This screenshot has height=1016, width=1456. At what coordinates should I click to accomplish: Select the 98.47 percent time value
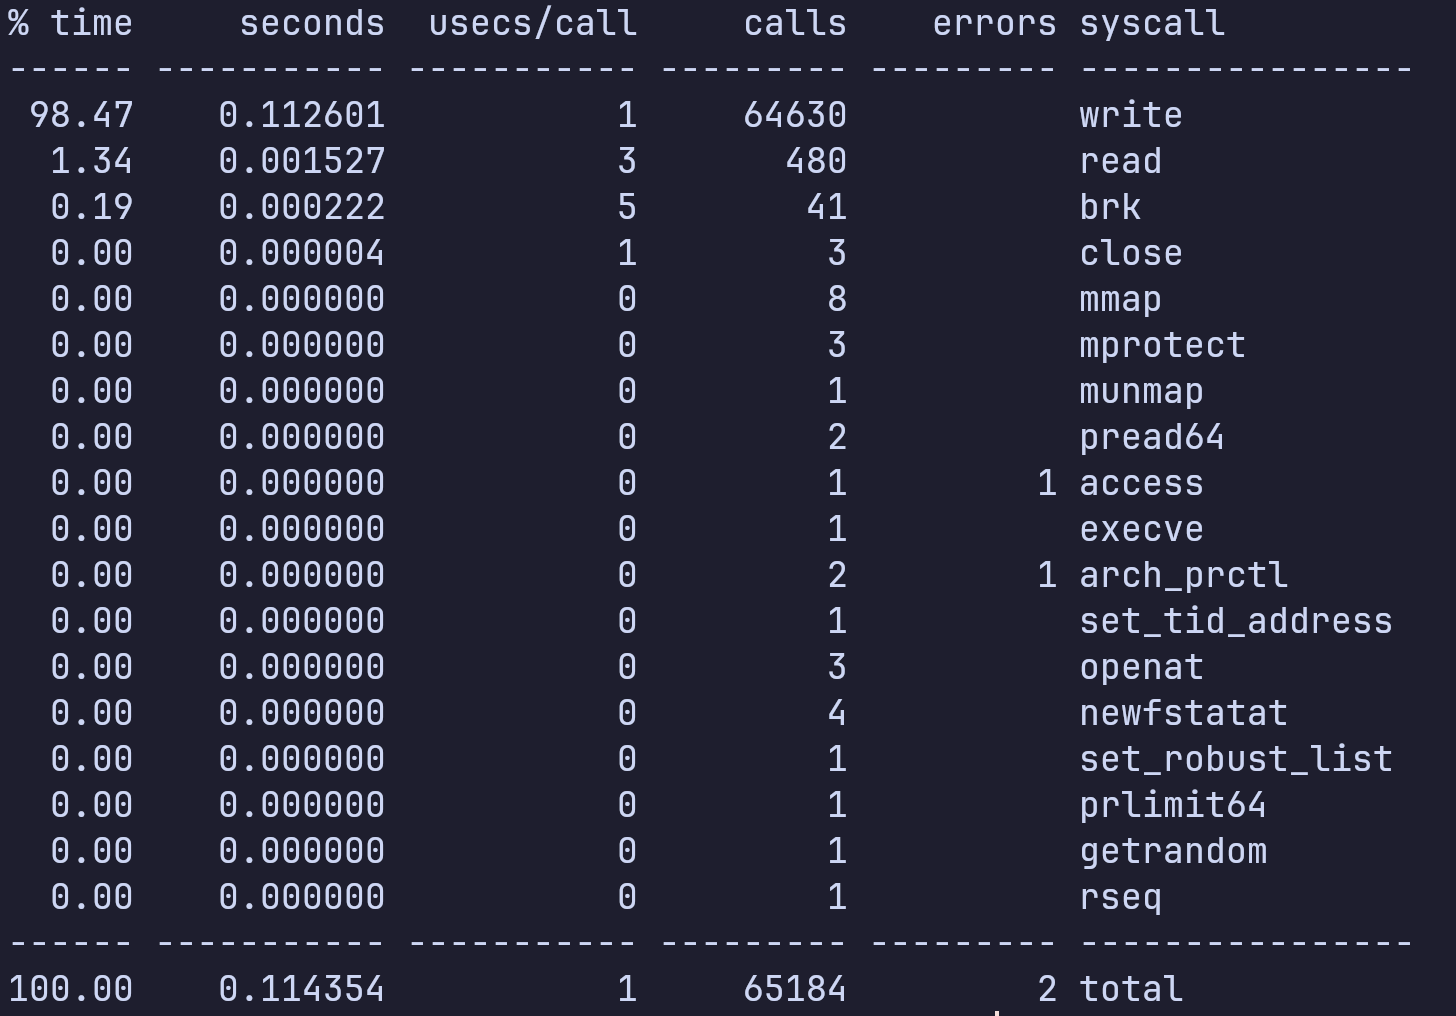tap(81, 115)
